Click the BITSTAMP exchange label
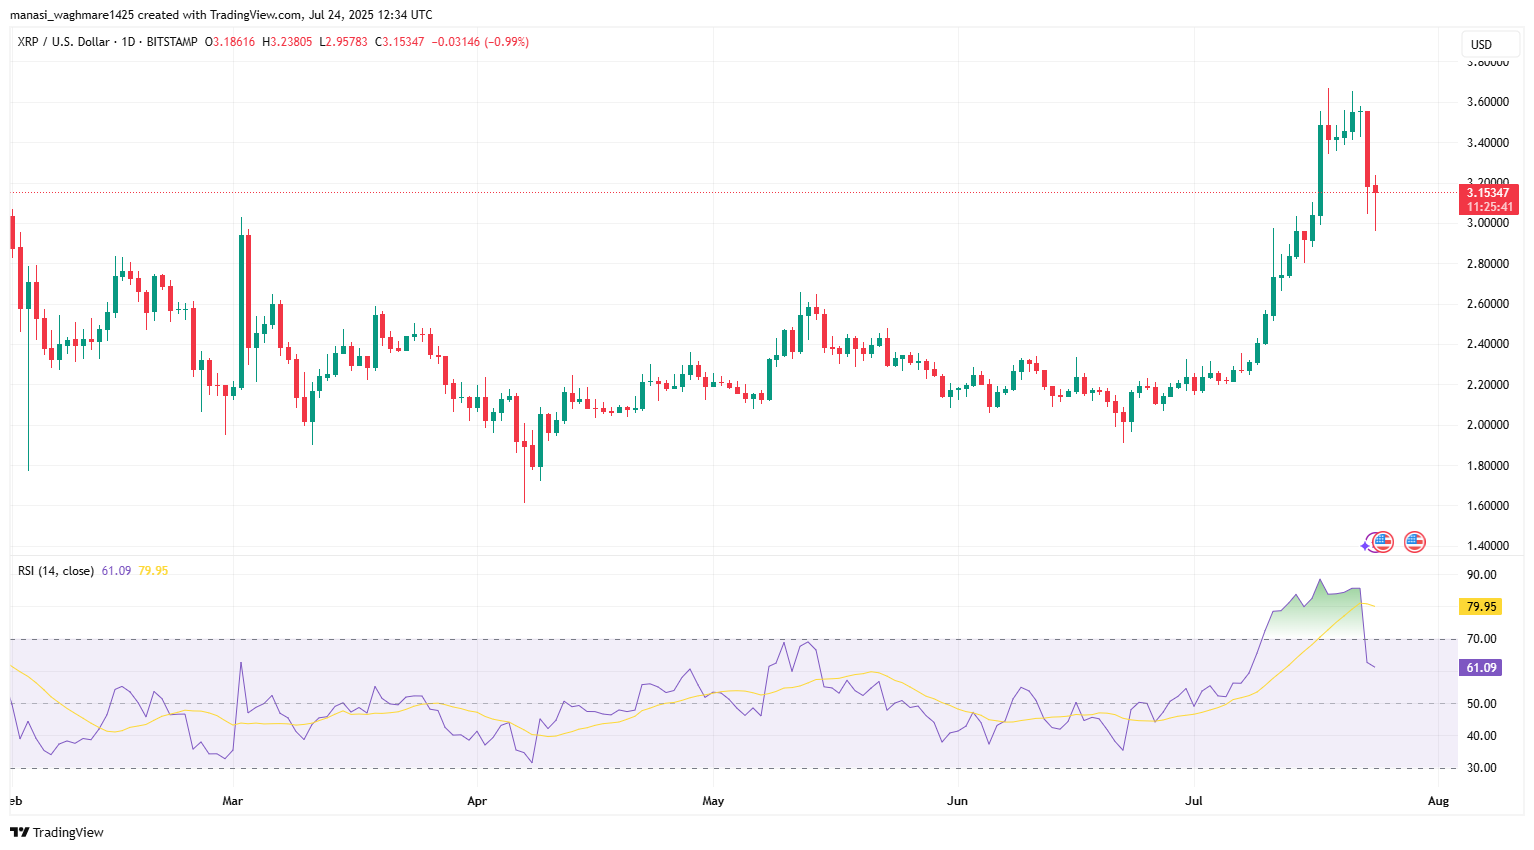Viewport: 1534px width, 850px height. [x=172, y=42]
